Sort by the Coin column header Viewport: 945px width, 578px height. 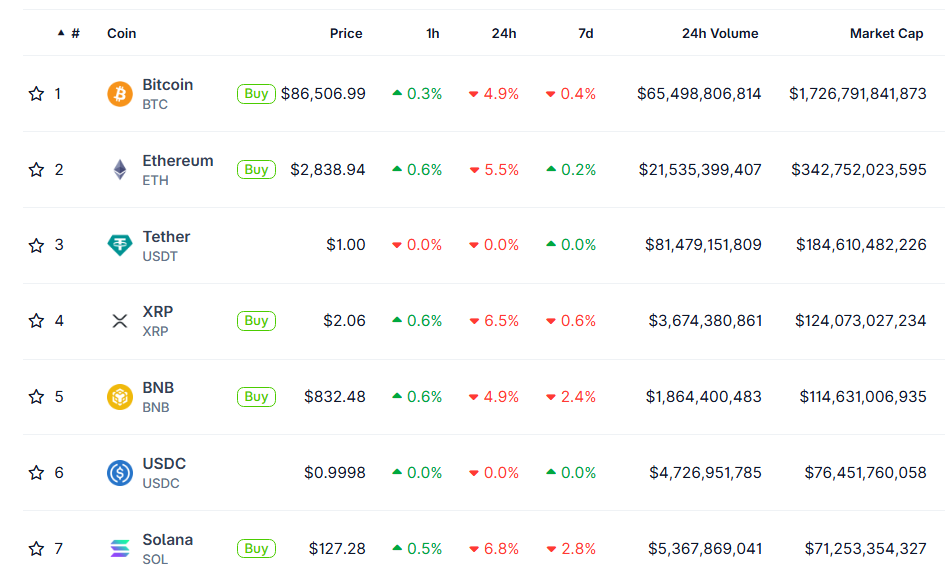(122, 33)
